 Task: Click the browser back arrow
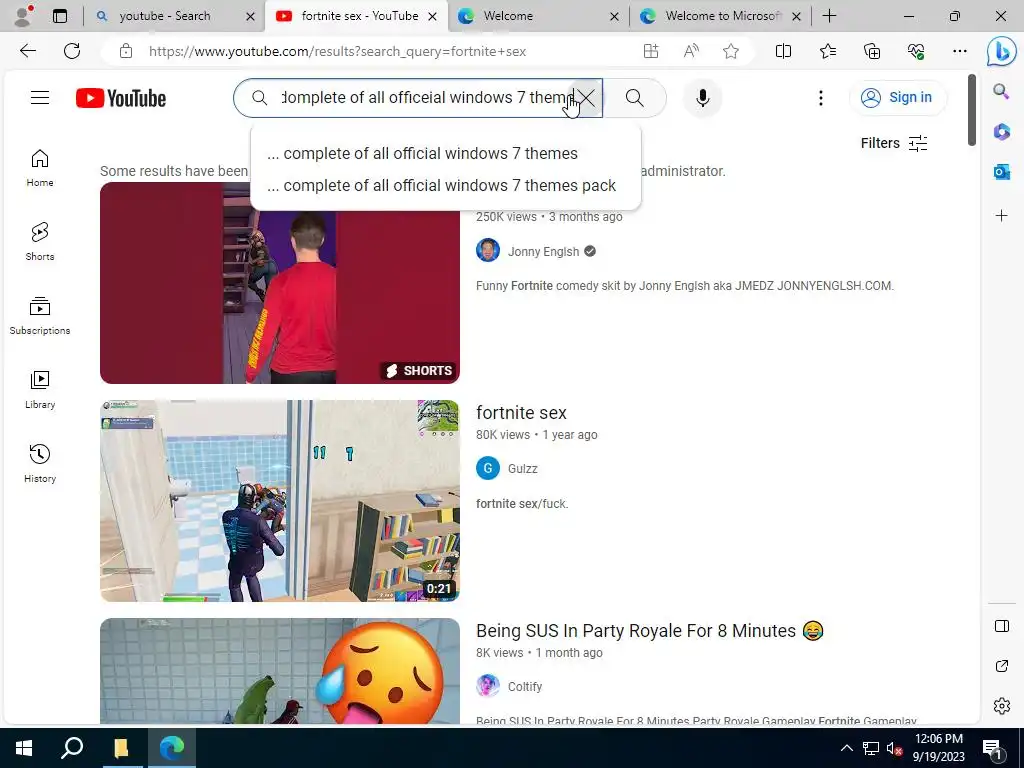coord(27,51)
